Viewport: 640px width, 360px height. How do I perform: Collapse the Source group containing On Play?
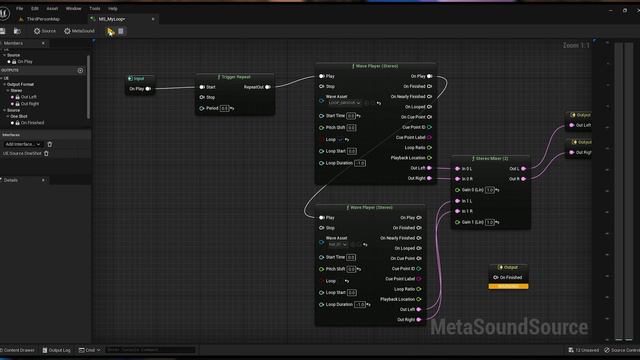click(4, 55)
